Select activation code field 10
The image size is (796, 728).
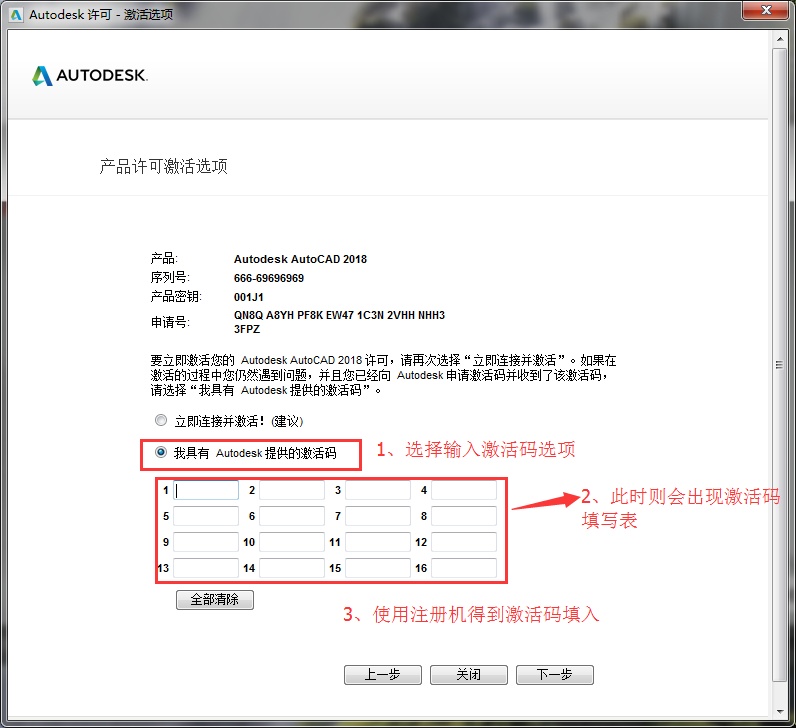(292, 542)
